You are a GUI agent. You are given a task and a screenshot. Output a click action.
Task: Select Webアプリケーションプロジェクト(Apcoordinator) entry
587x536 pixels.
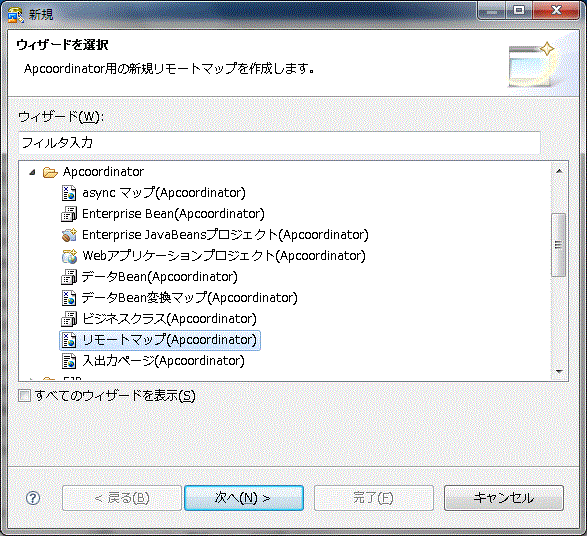click(223, 256)
